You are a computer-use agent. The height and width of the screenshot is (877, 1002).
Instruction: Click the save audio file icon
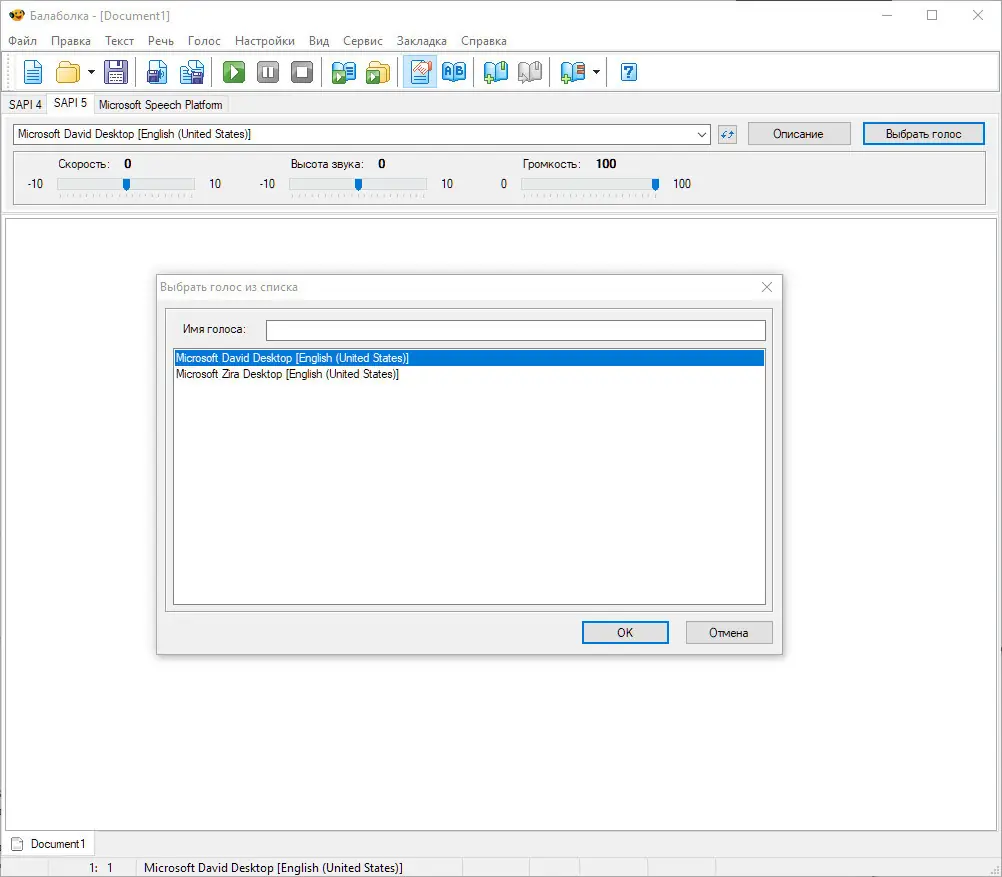(157, 72)
